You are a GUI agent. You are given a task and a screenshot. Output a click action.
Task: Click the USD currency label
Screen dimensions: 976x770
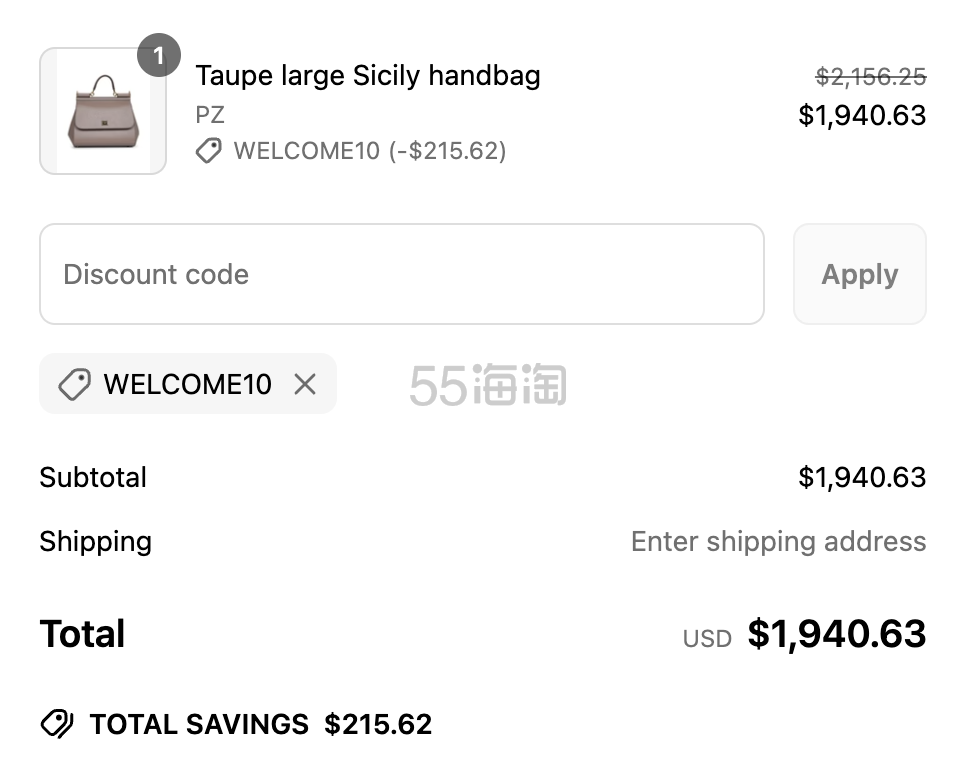click(707, 639)
